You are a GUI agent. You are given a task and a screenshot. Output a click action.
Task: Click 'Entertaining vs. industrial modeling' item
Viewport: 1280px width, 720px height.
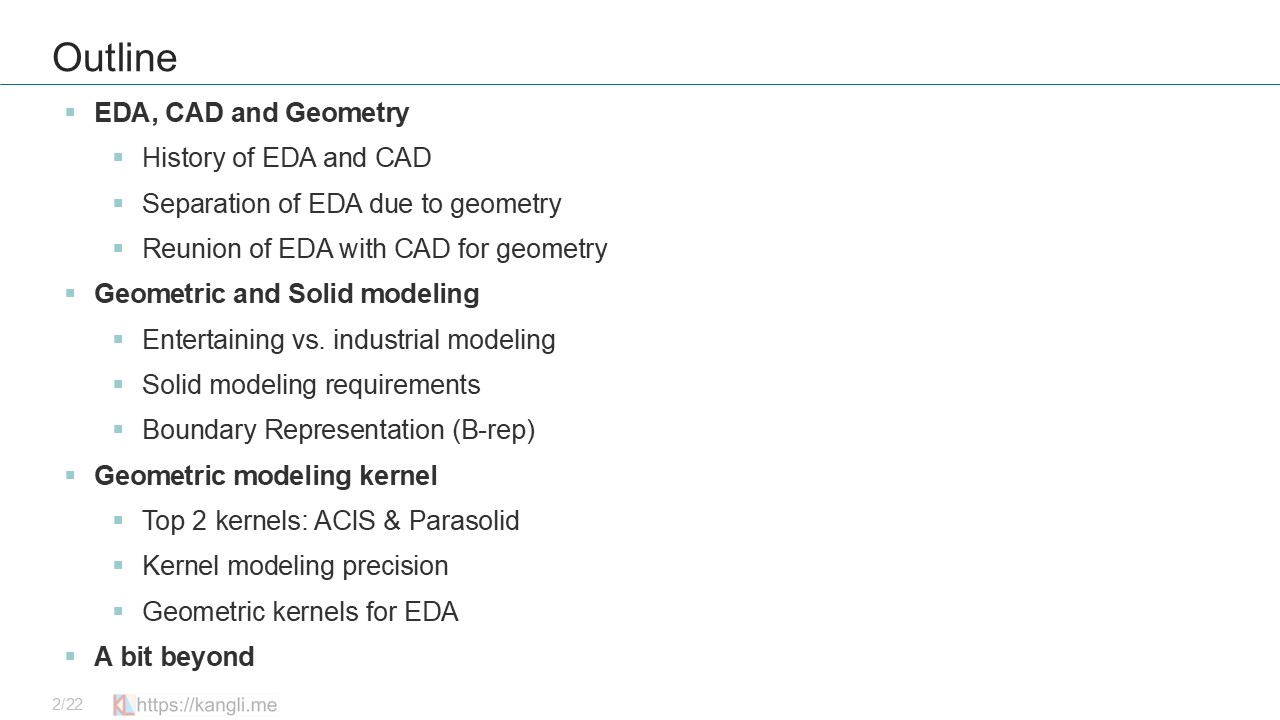point(348,340)
